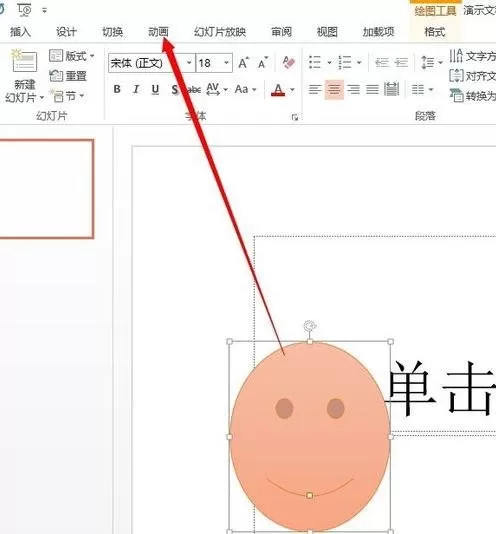Increase the list indent level
496x534 pixels.
coord(401,63)
